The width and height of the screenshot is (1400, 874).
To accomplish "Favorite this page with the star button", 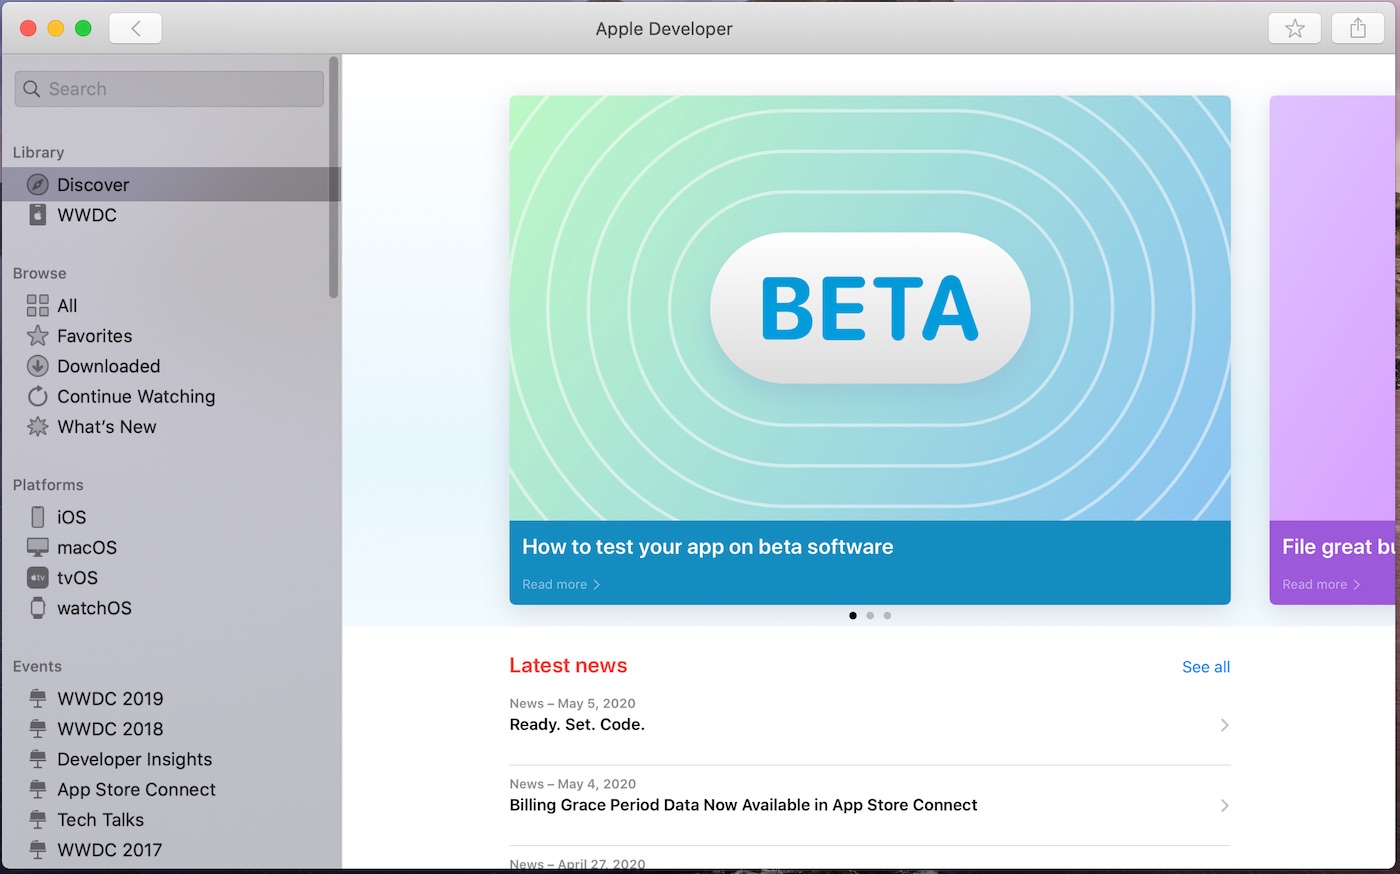I will (x=1294, y=28).
